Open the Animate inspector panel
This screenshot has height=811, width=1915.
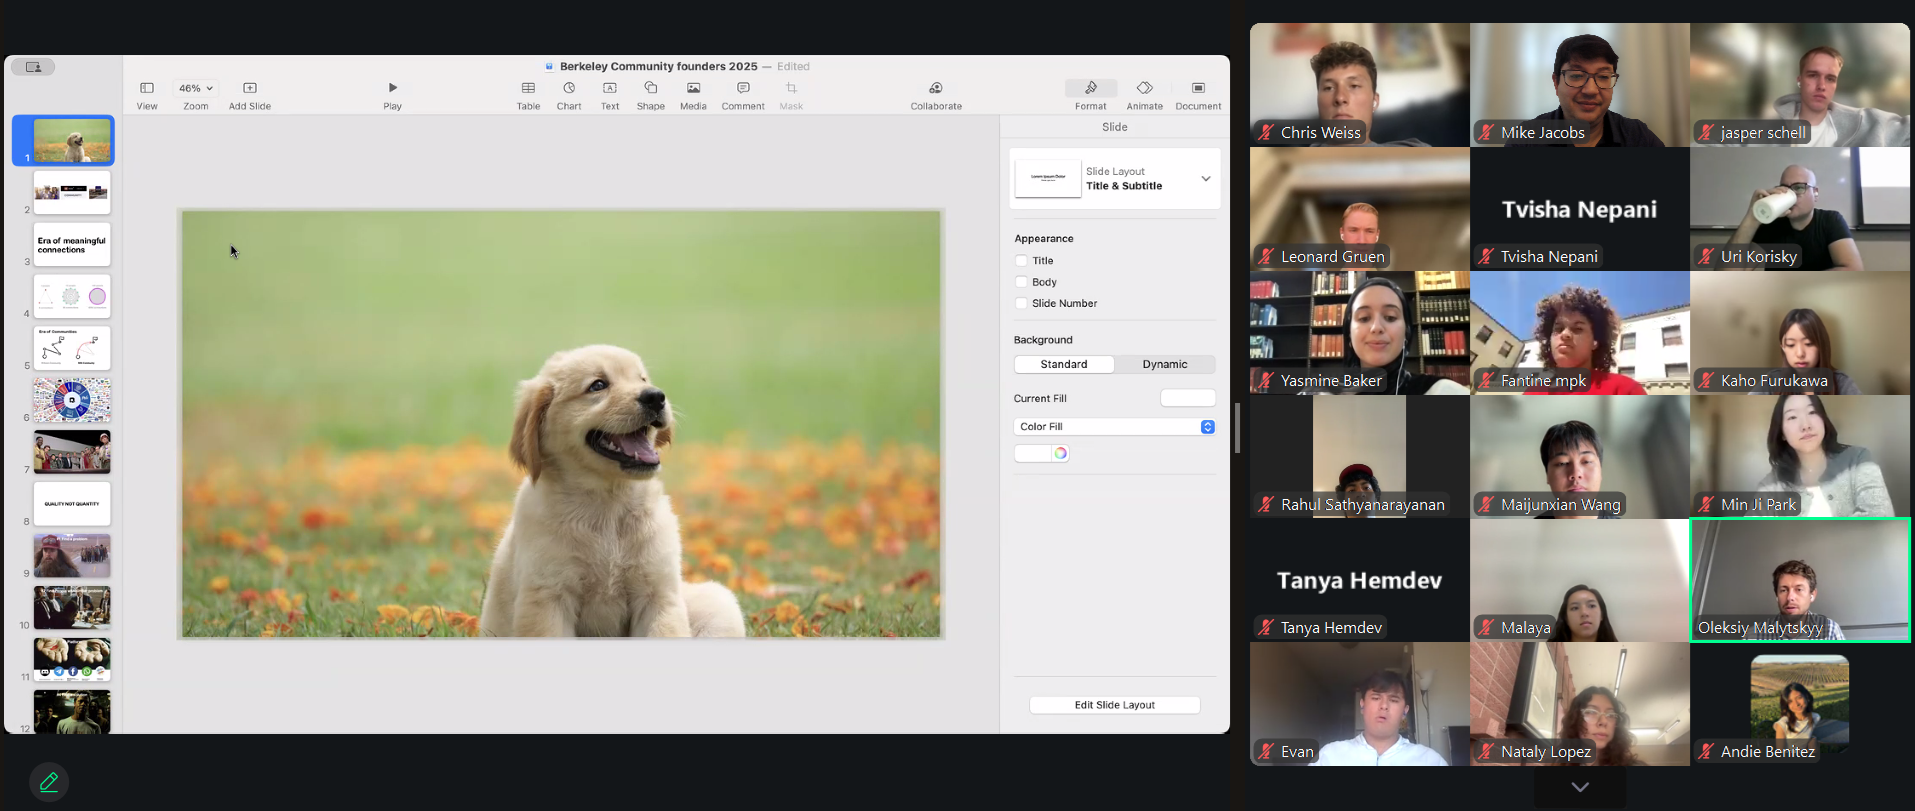(1145, 88)
